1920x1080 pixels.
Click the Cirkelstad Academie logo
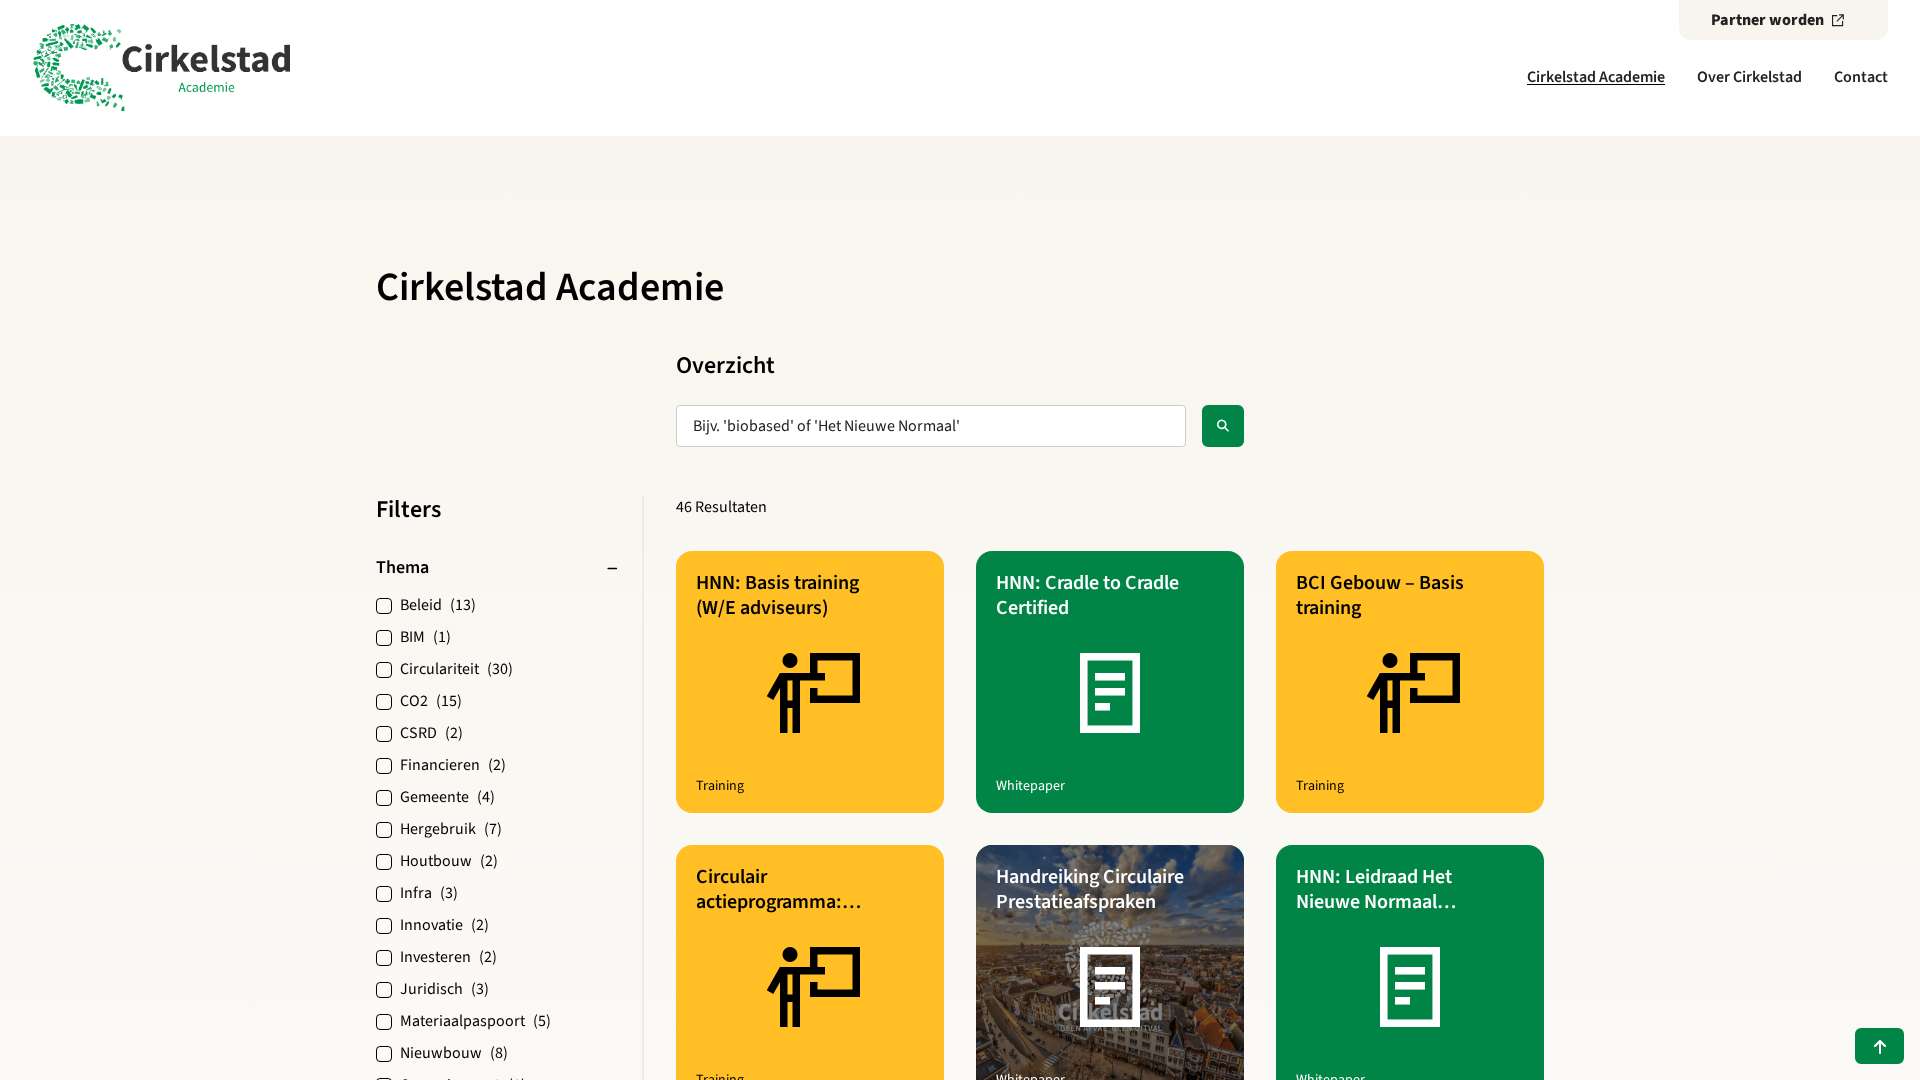162,67
